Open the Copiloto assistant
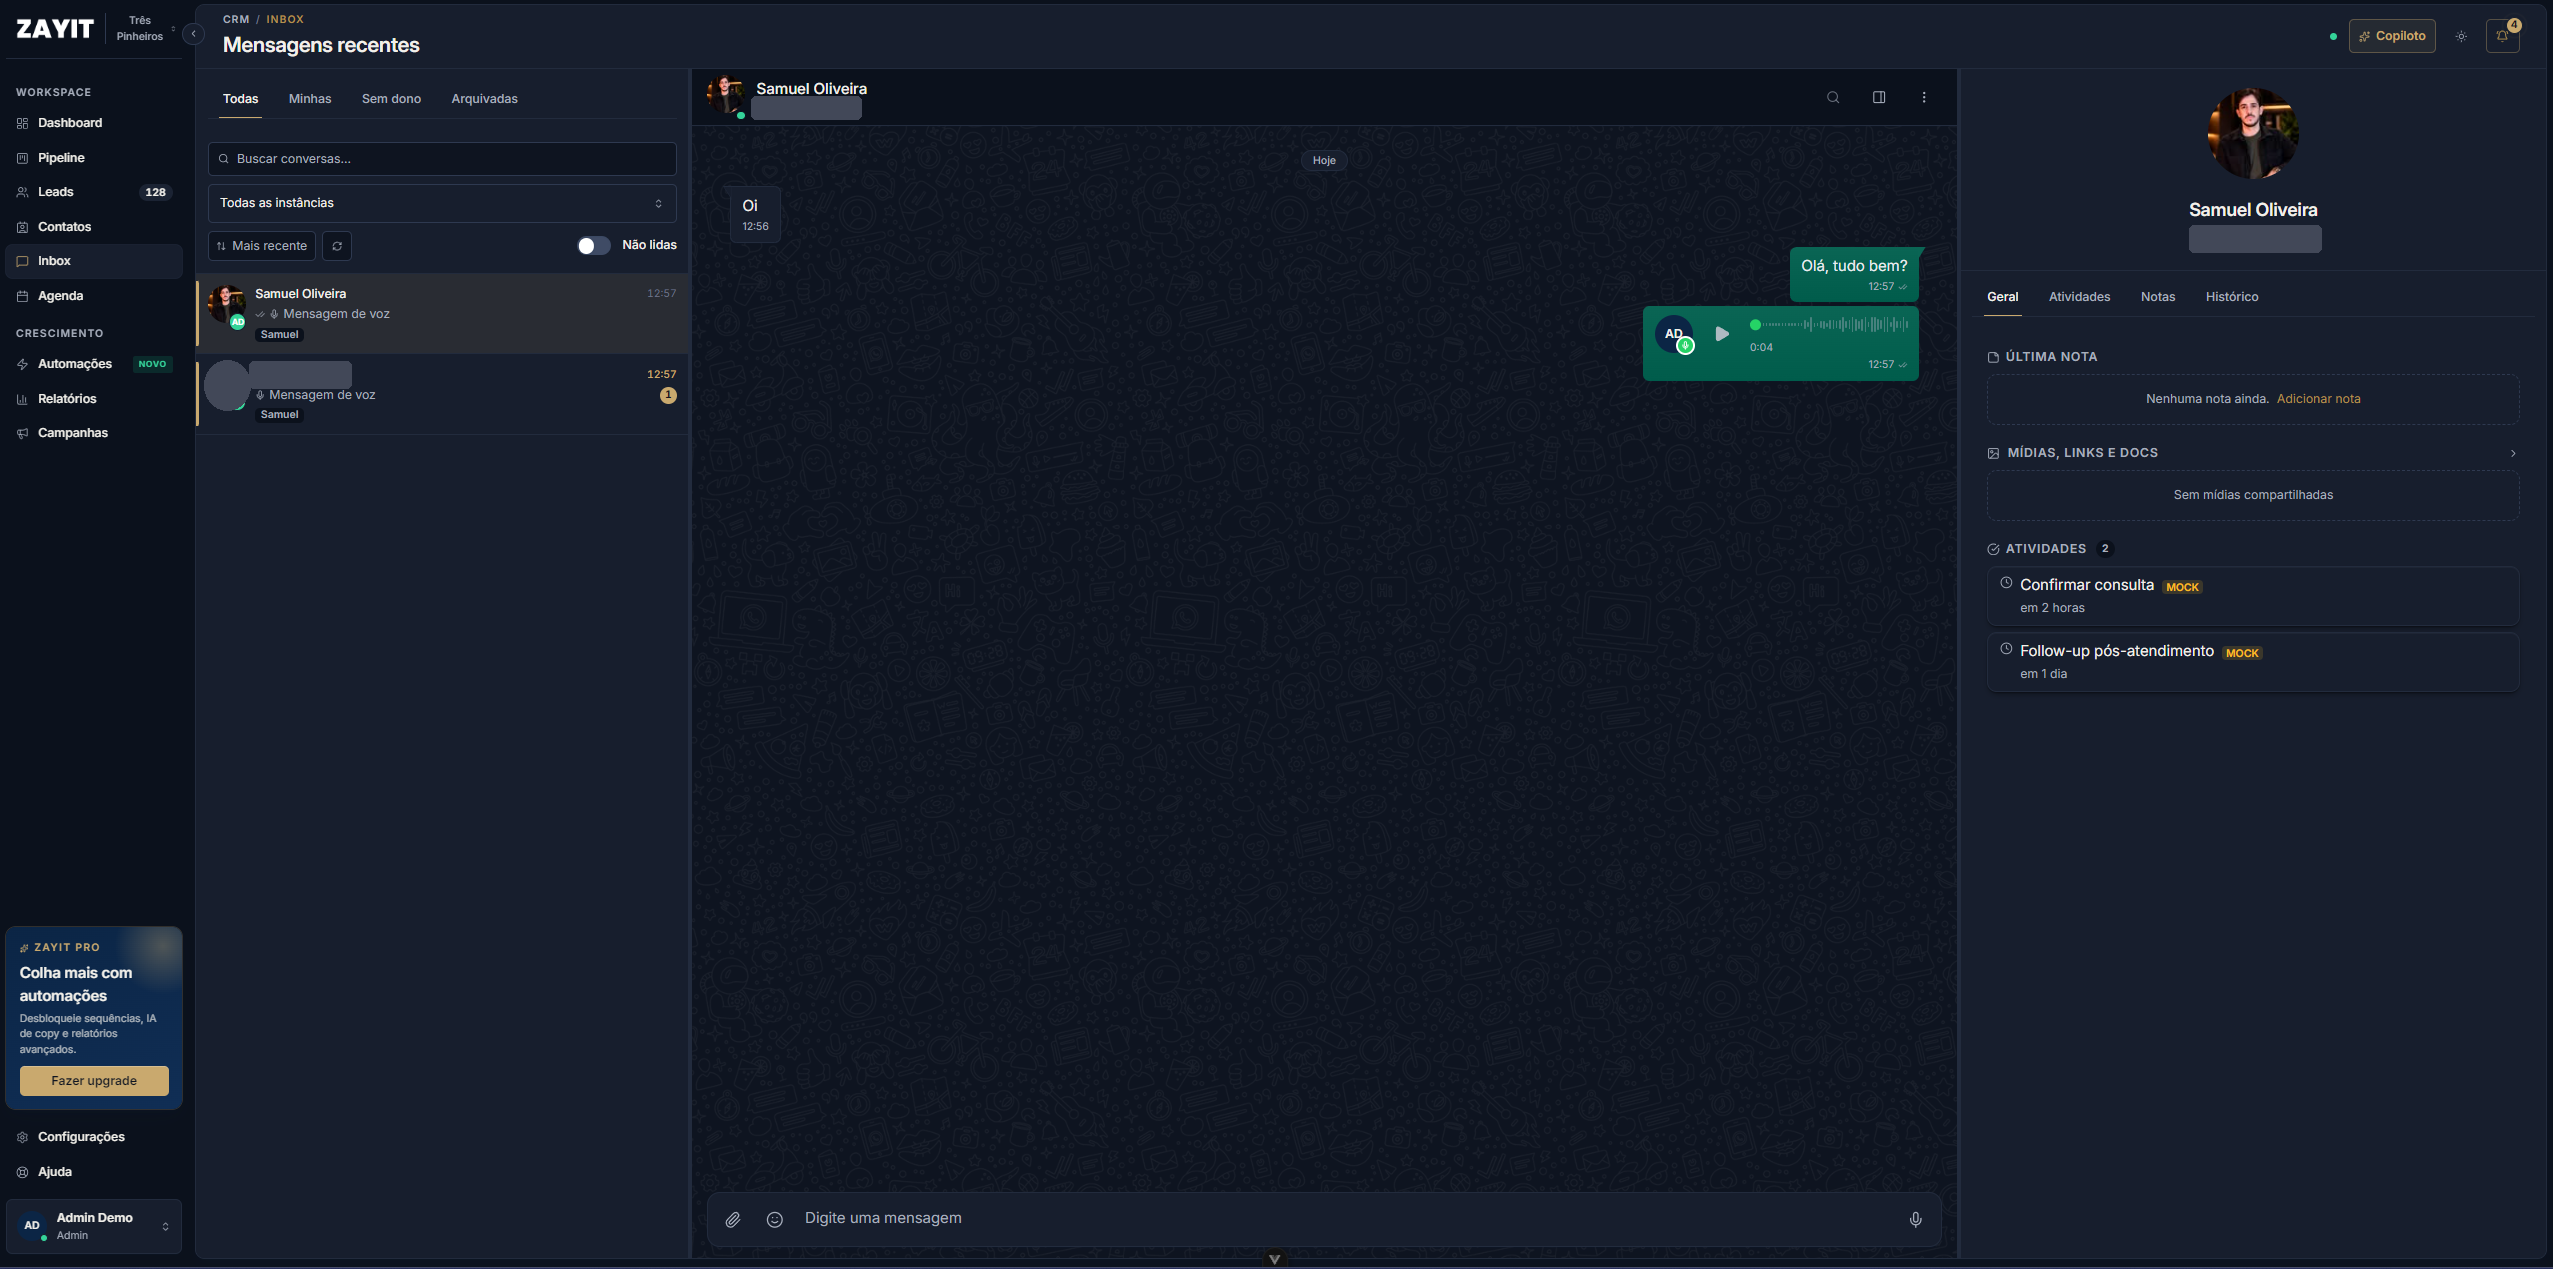This screenshot has height=1269, width=2553. click(2392, 36)
